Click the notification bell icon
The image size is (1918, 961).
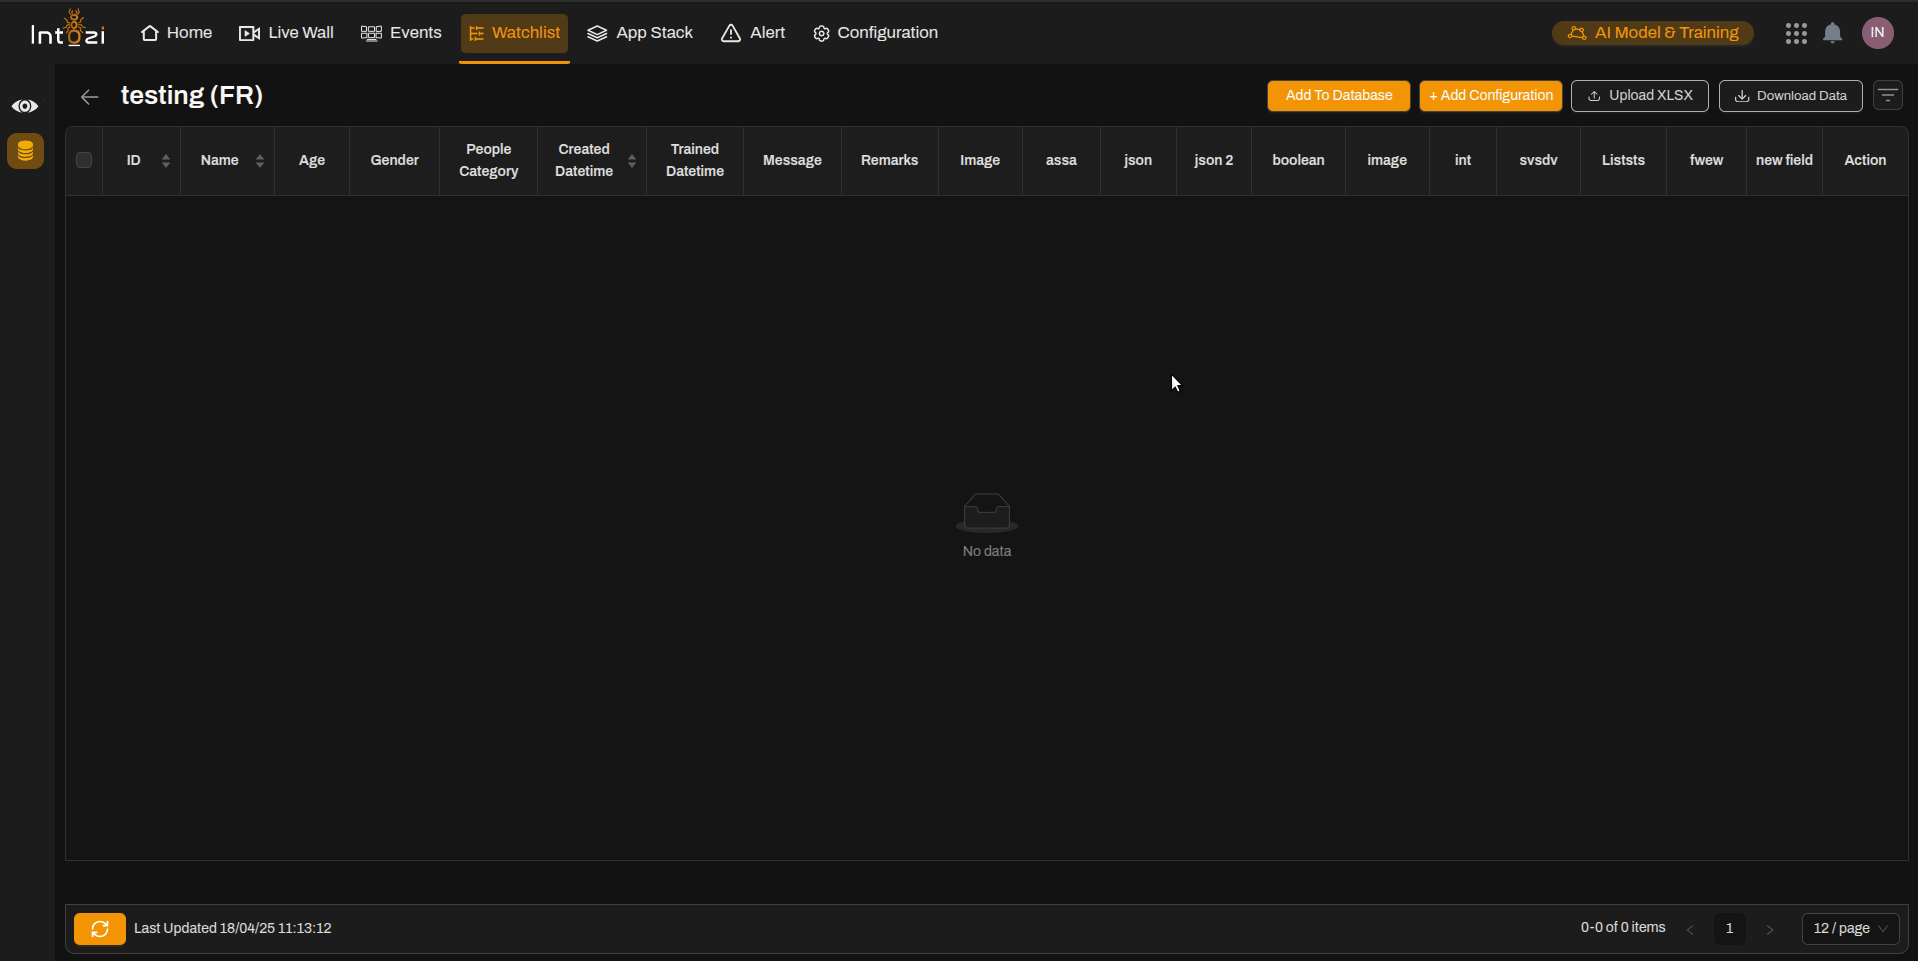tap(1832, 32)
